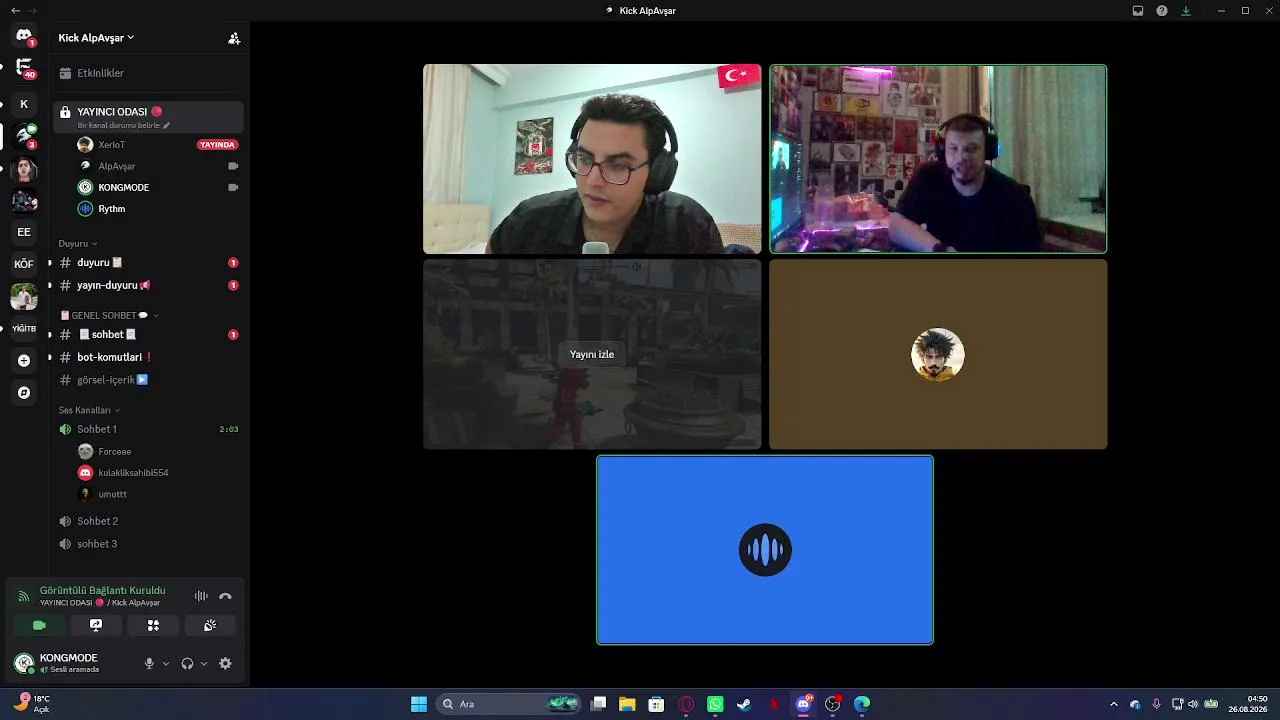
Task: Focus the glasses-wearing user's camera tile
Action: [x=592, y=159]
